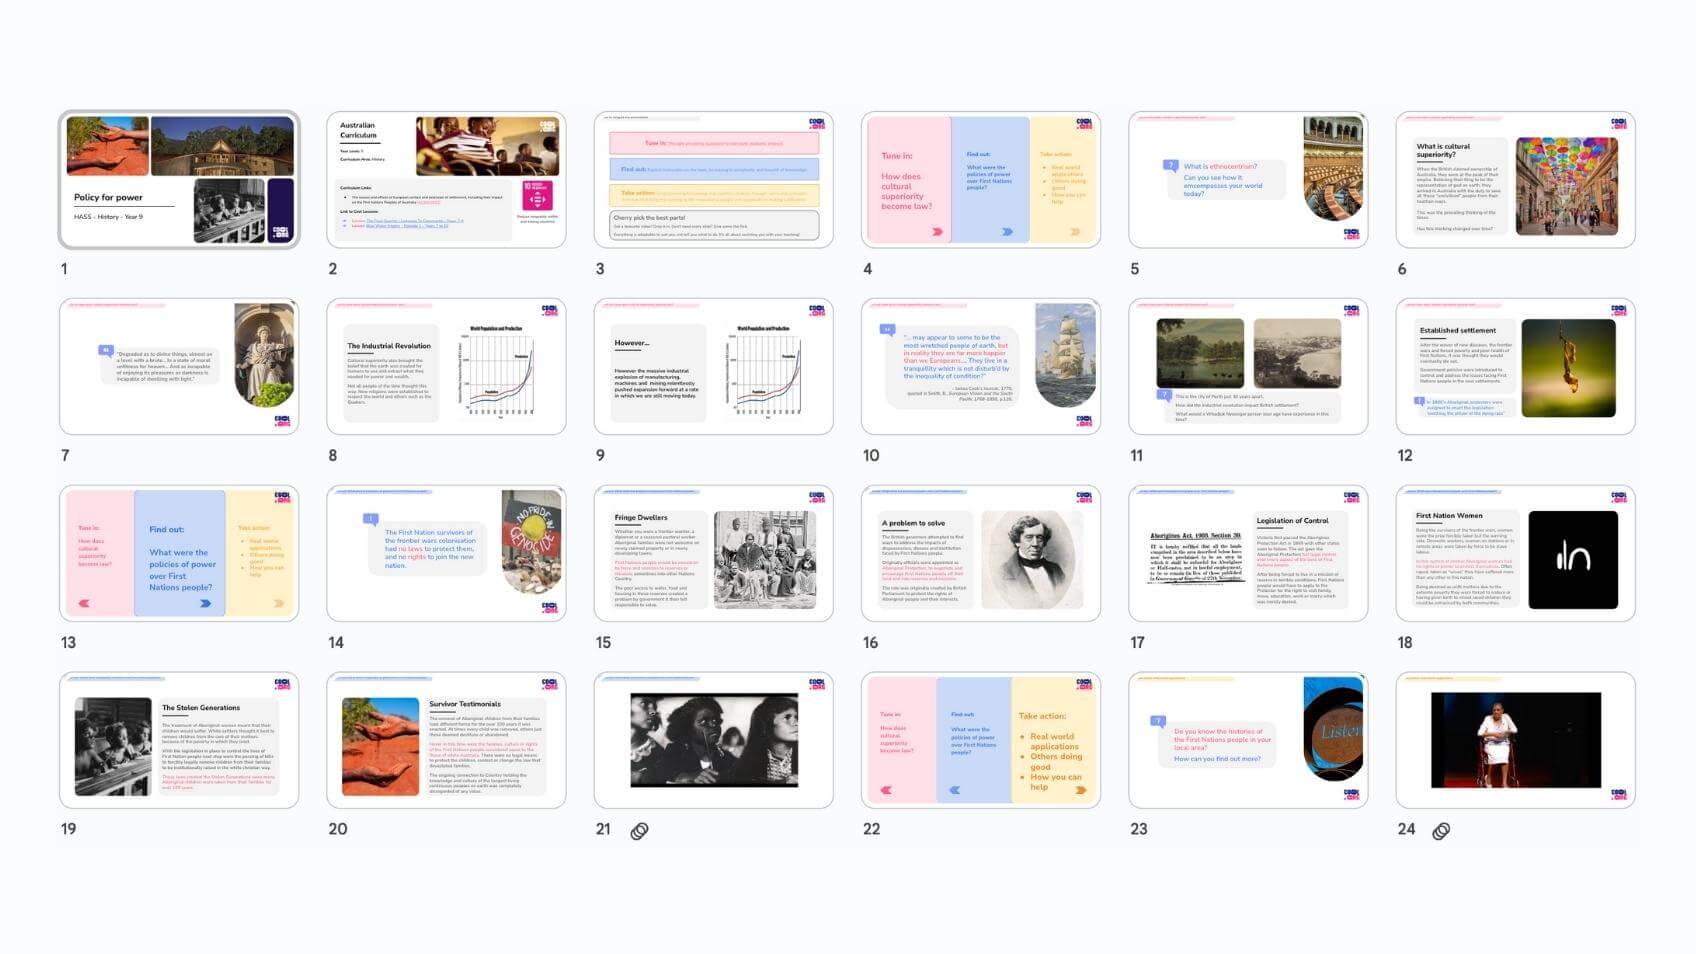This screenshot has width=1696, height=954.
Task: Choose the 'Survivor Testimonials' slide
Action: pos(446,740)
